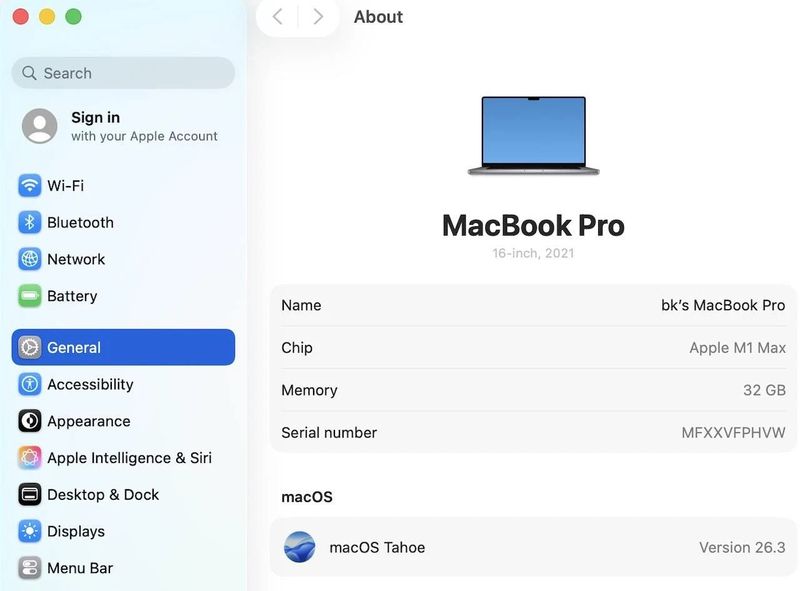Click the Appearance icon
Screen dimensions: 800x591
30,421
